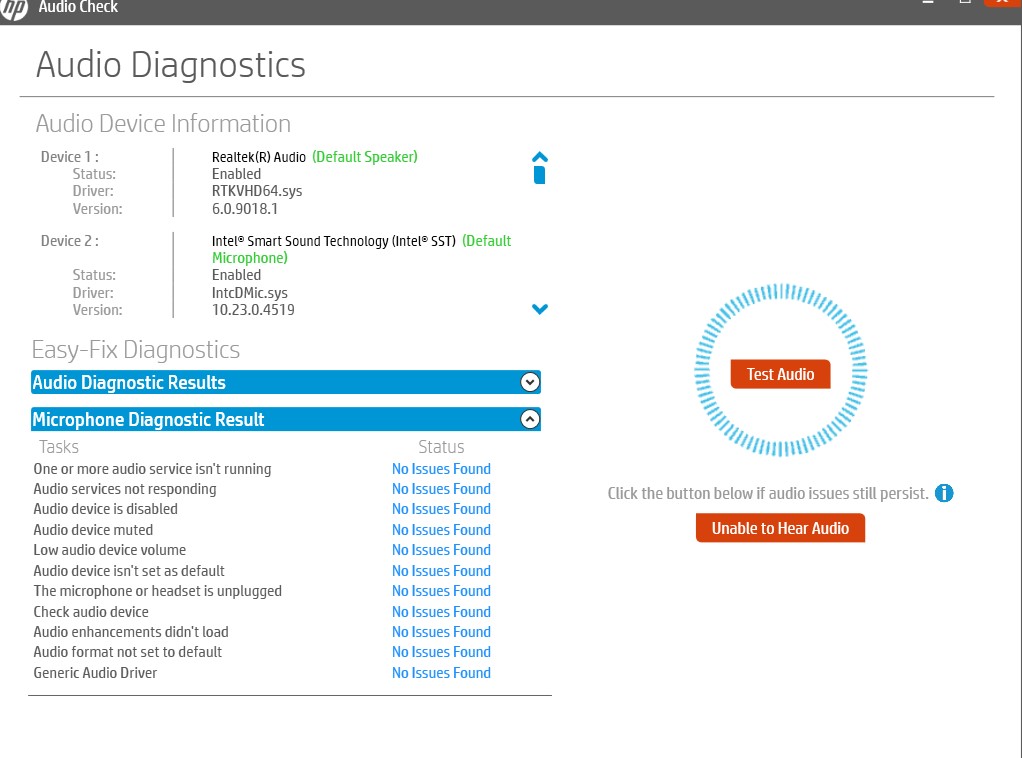Click the blue up arrow above the device scrollbar

pyautogui.click(x=540, y=156)
